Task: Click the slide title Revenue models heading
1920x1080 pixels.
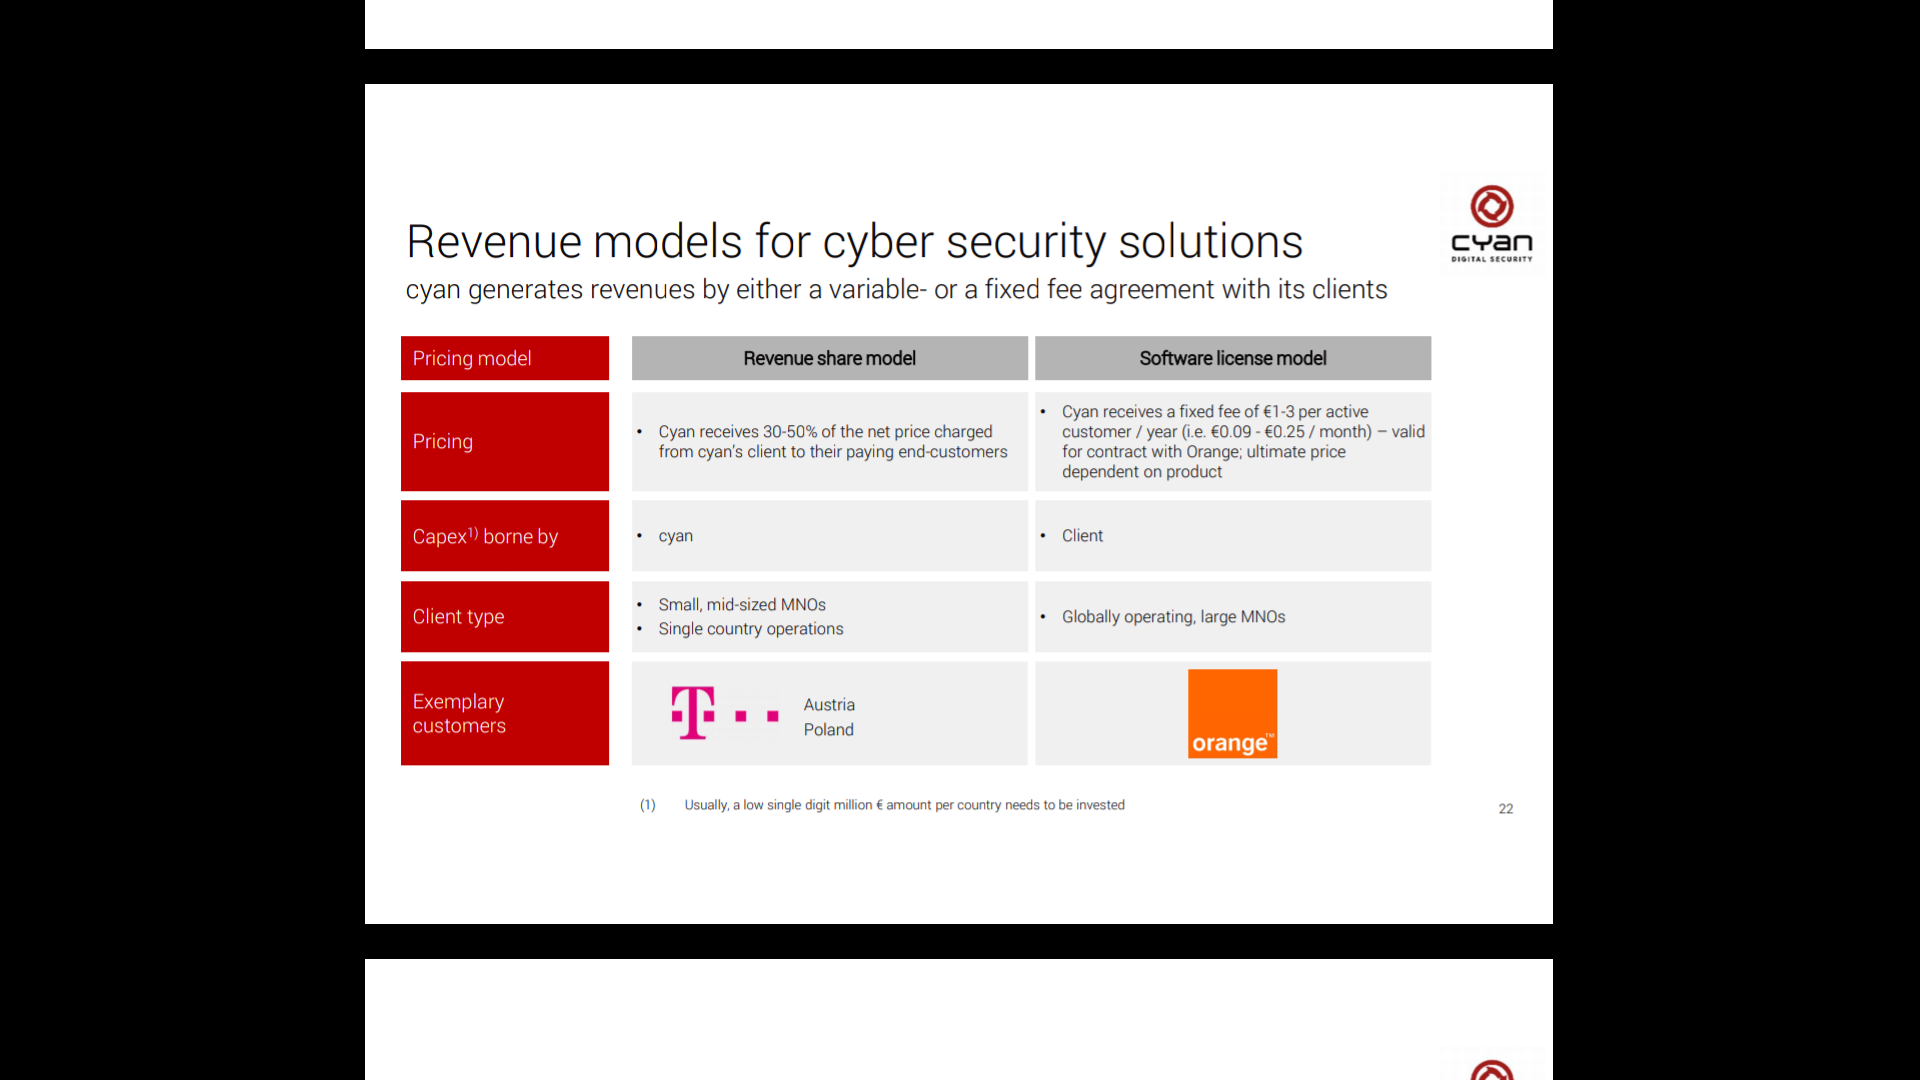Action: pyautogui.click(x=854, y=242)
